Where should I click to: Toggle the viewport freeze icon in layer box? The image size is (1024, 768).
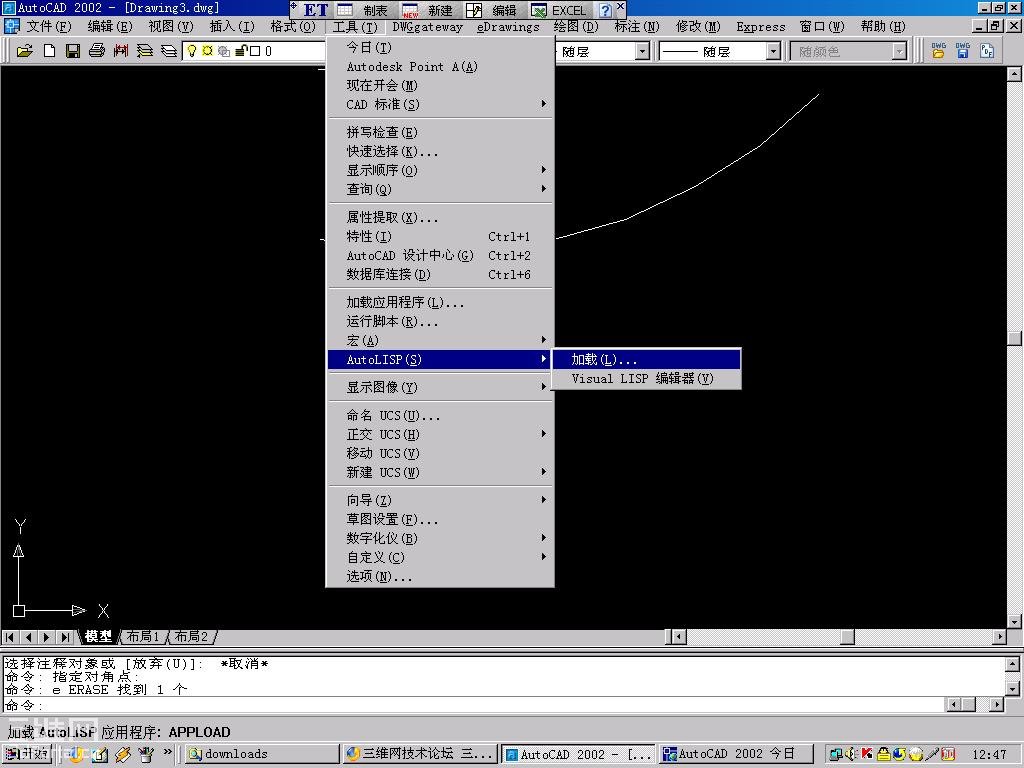224,51
